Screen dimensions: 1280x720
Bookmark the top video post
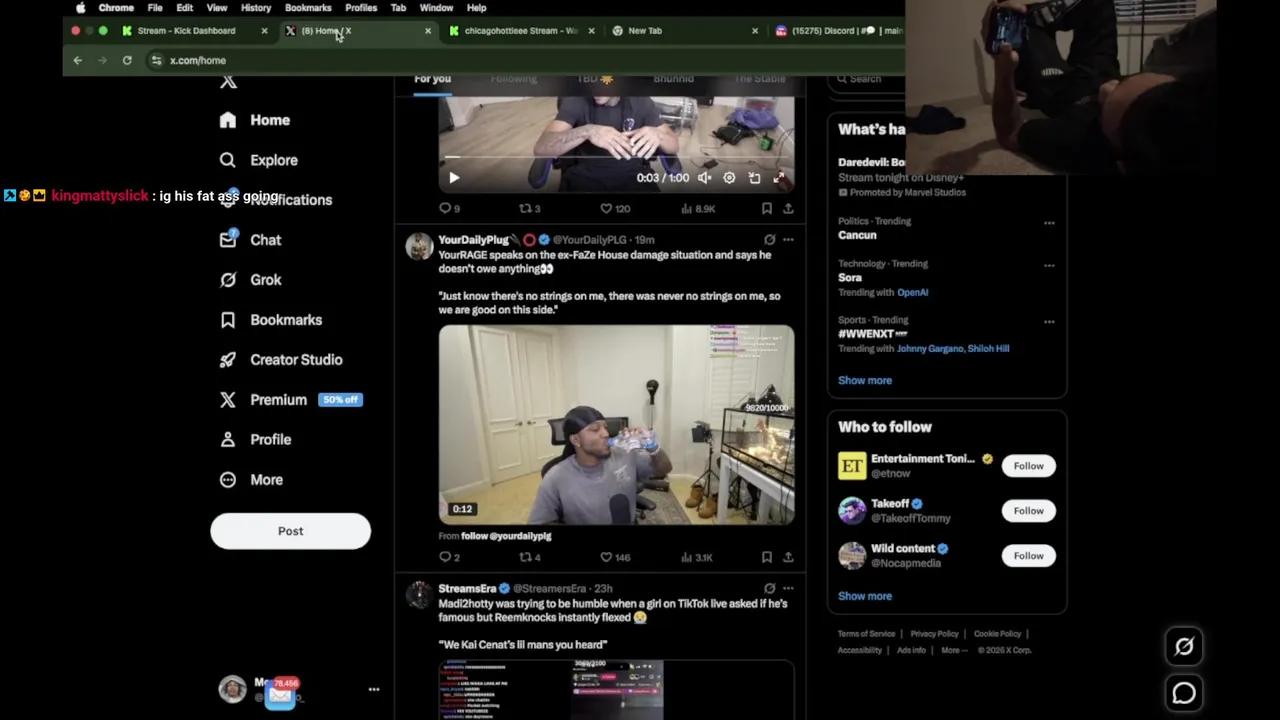766,209
